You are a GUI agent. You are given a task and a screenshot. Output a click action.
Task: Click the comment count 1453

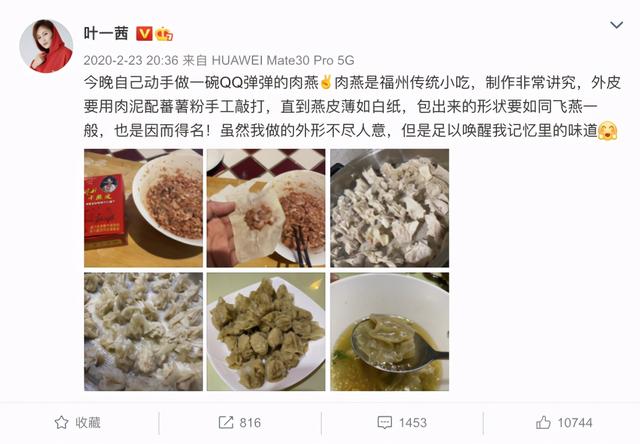click(413, 422)
